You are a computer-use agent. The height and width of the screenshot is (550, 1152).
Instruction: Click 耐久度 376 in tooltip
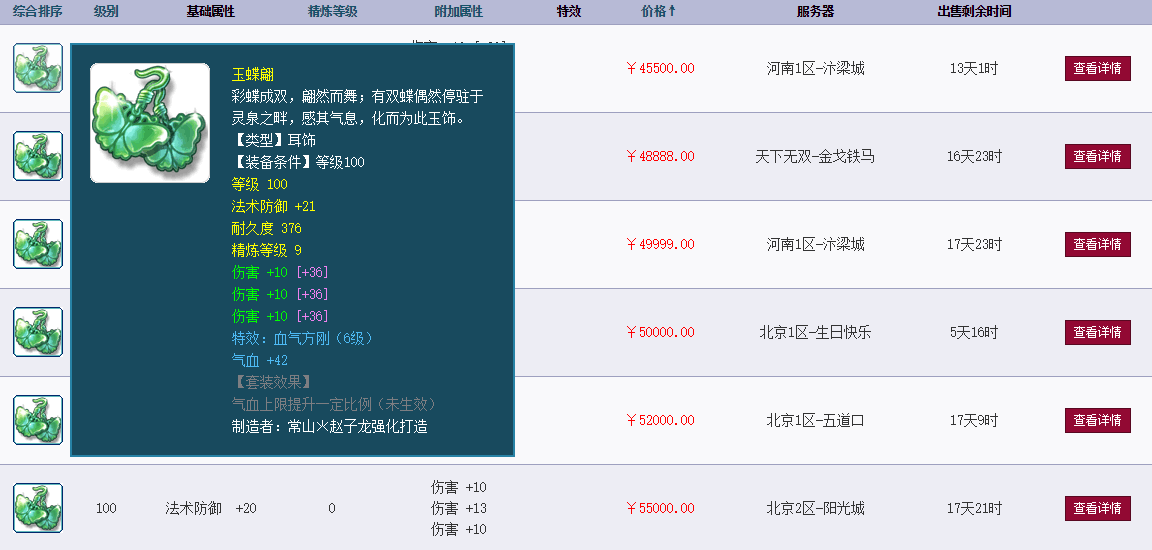point(267,228)
